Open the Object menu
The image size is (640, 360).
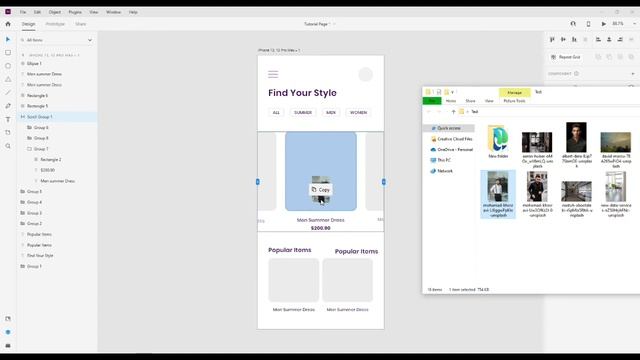pyautogui.click(x=55, y=12)
